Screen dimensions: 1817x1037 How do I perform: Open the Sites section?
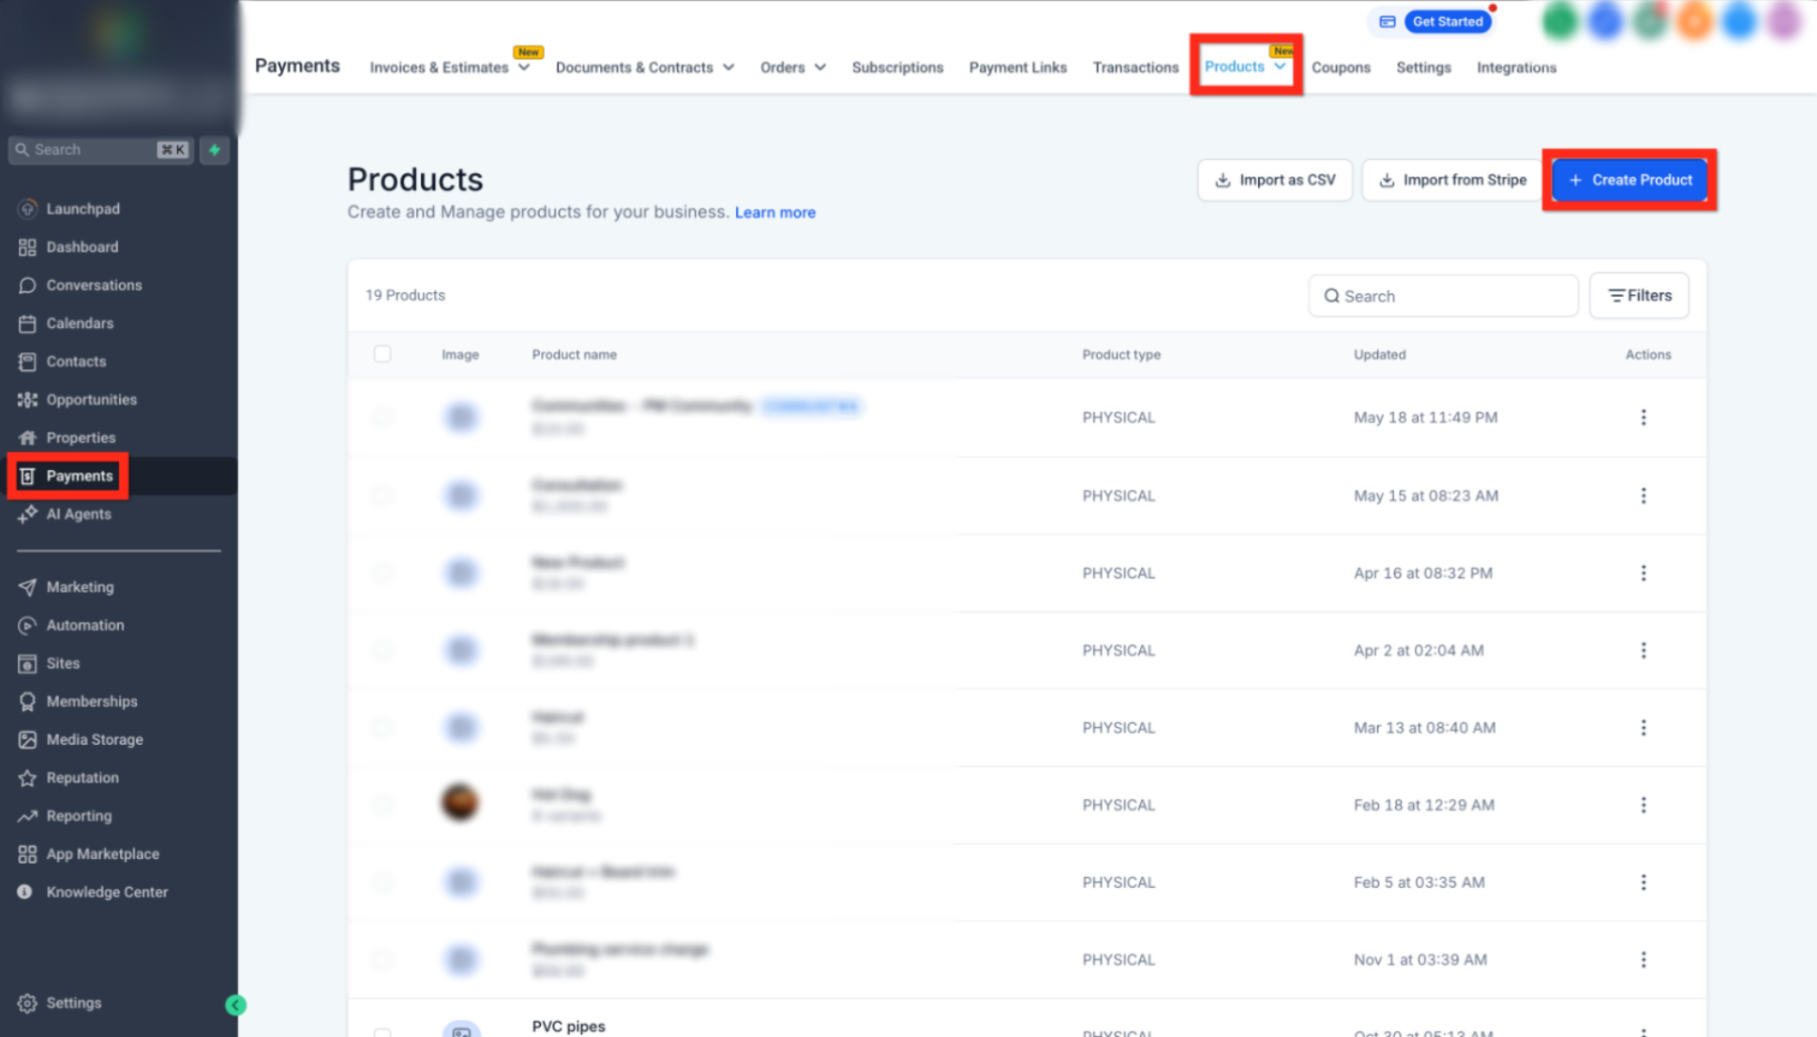click(62, 663)
